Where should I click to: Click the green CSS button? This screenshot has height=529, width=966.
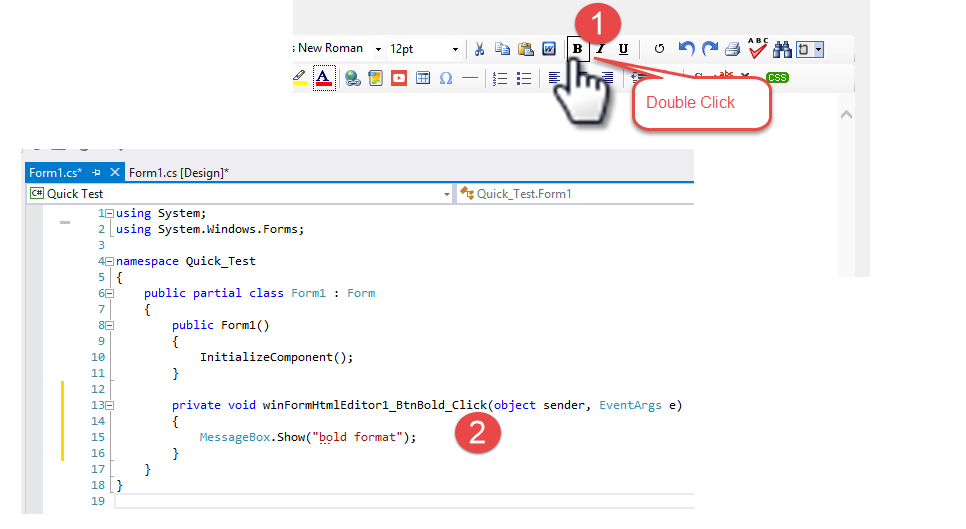777,78
